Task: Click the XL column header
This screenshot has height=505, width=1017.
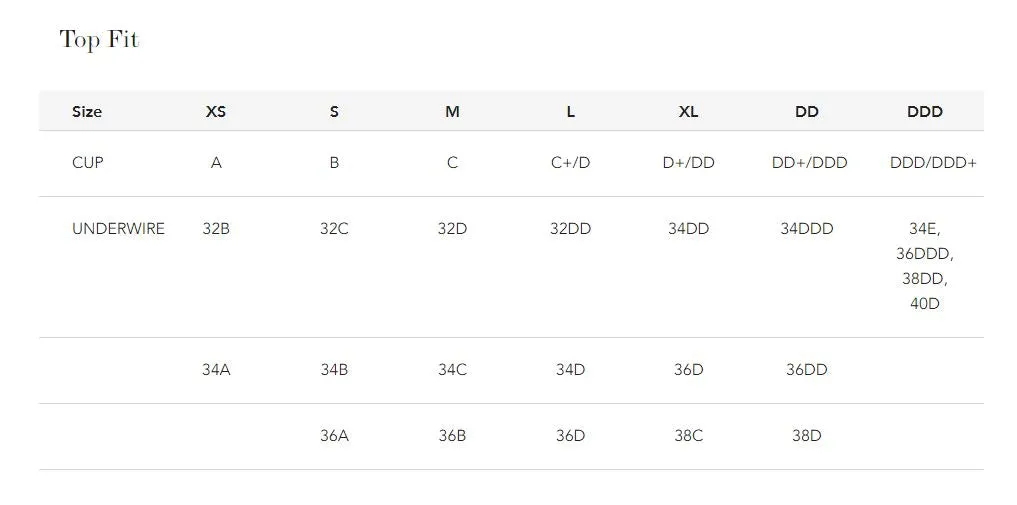Action: tap(688, 112)
